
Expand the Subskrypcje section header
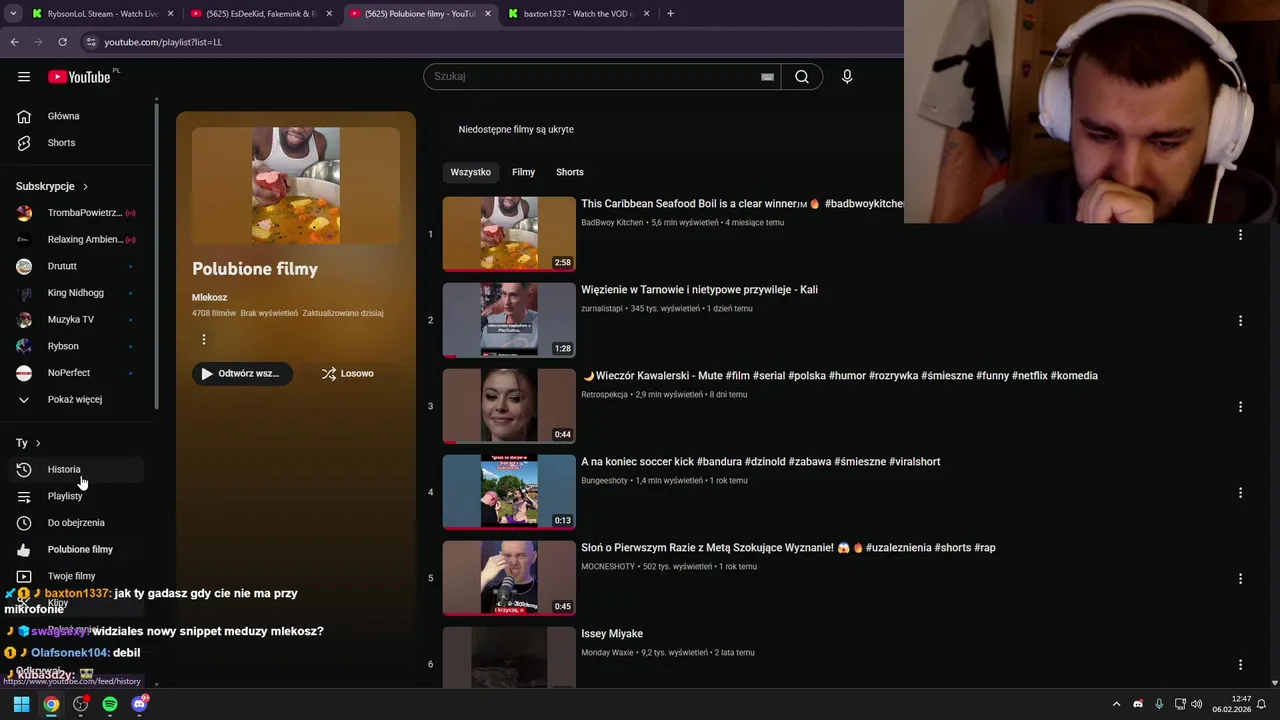[x=52, y=186]
